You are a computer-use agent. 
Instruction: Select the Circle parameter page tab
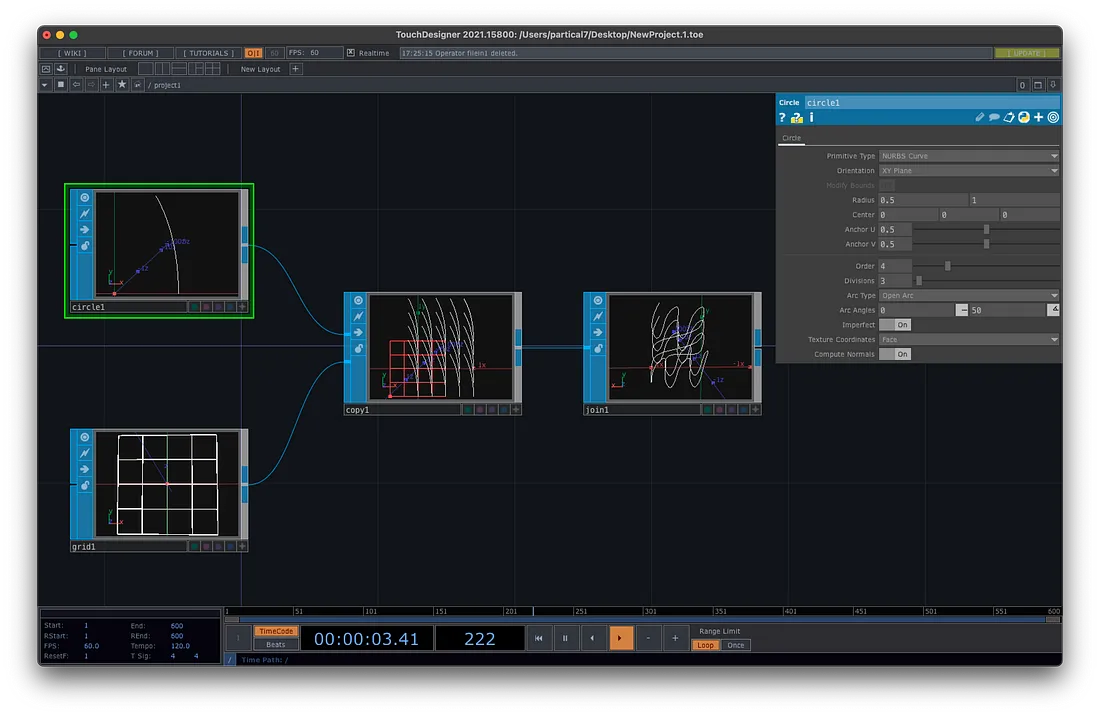(x=792, y=138)
